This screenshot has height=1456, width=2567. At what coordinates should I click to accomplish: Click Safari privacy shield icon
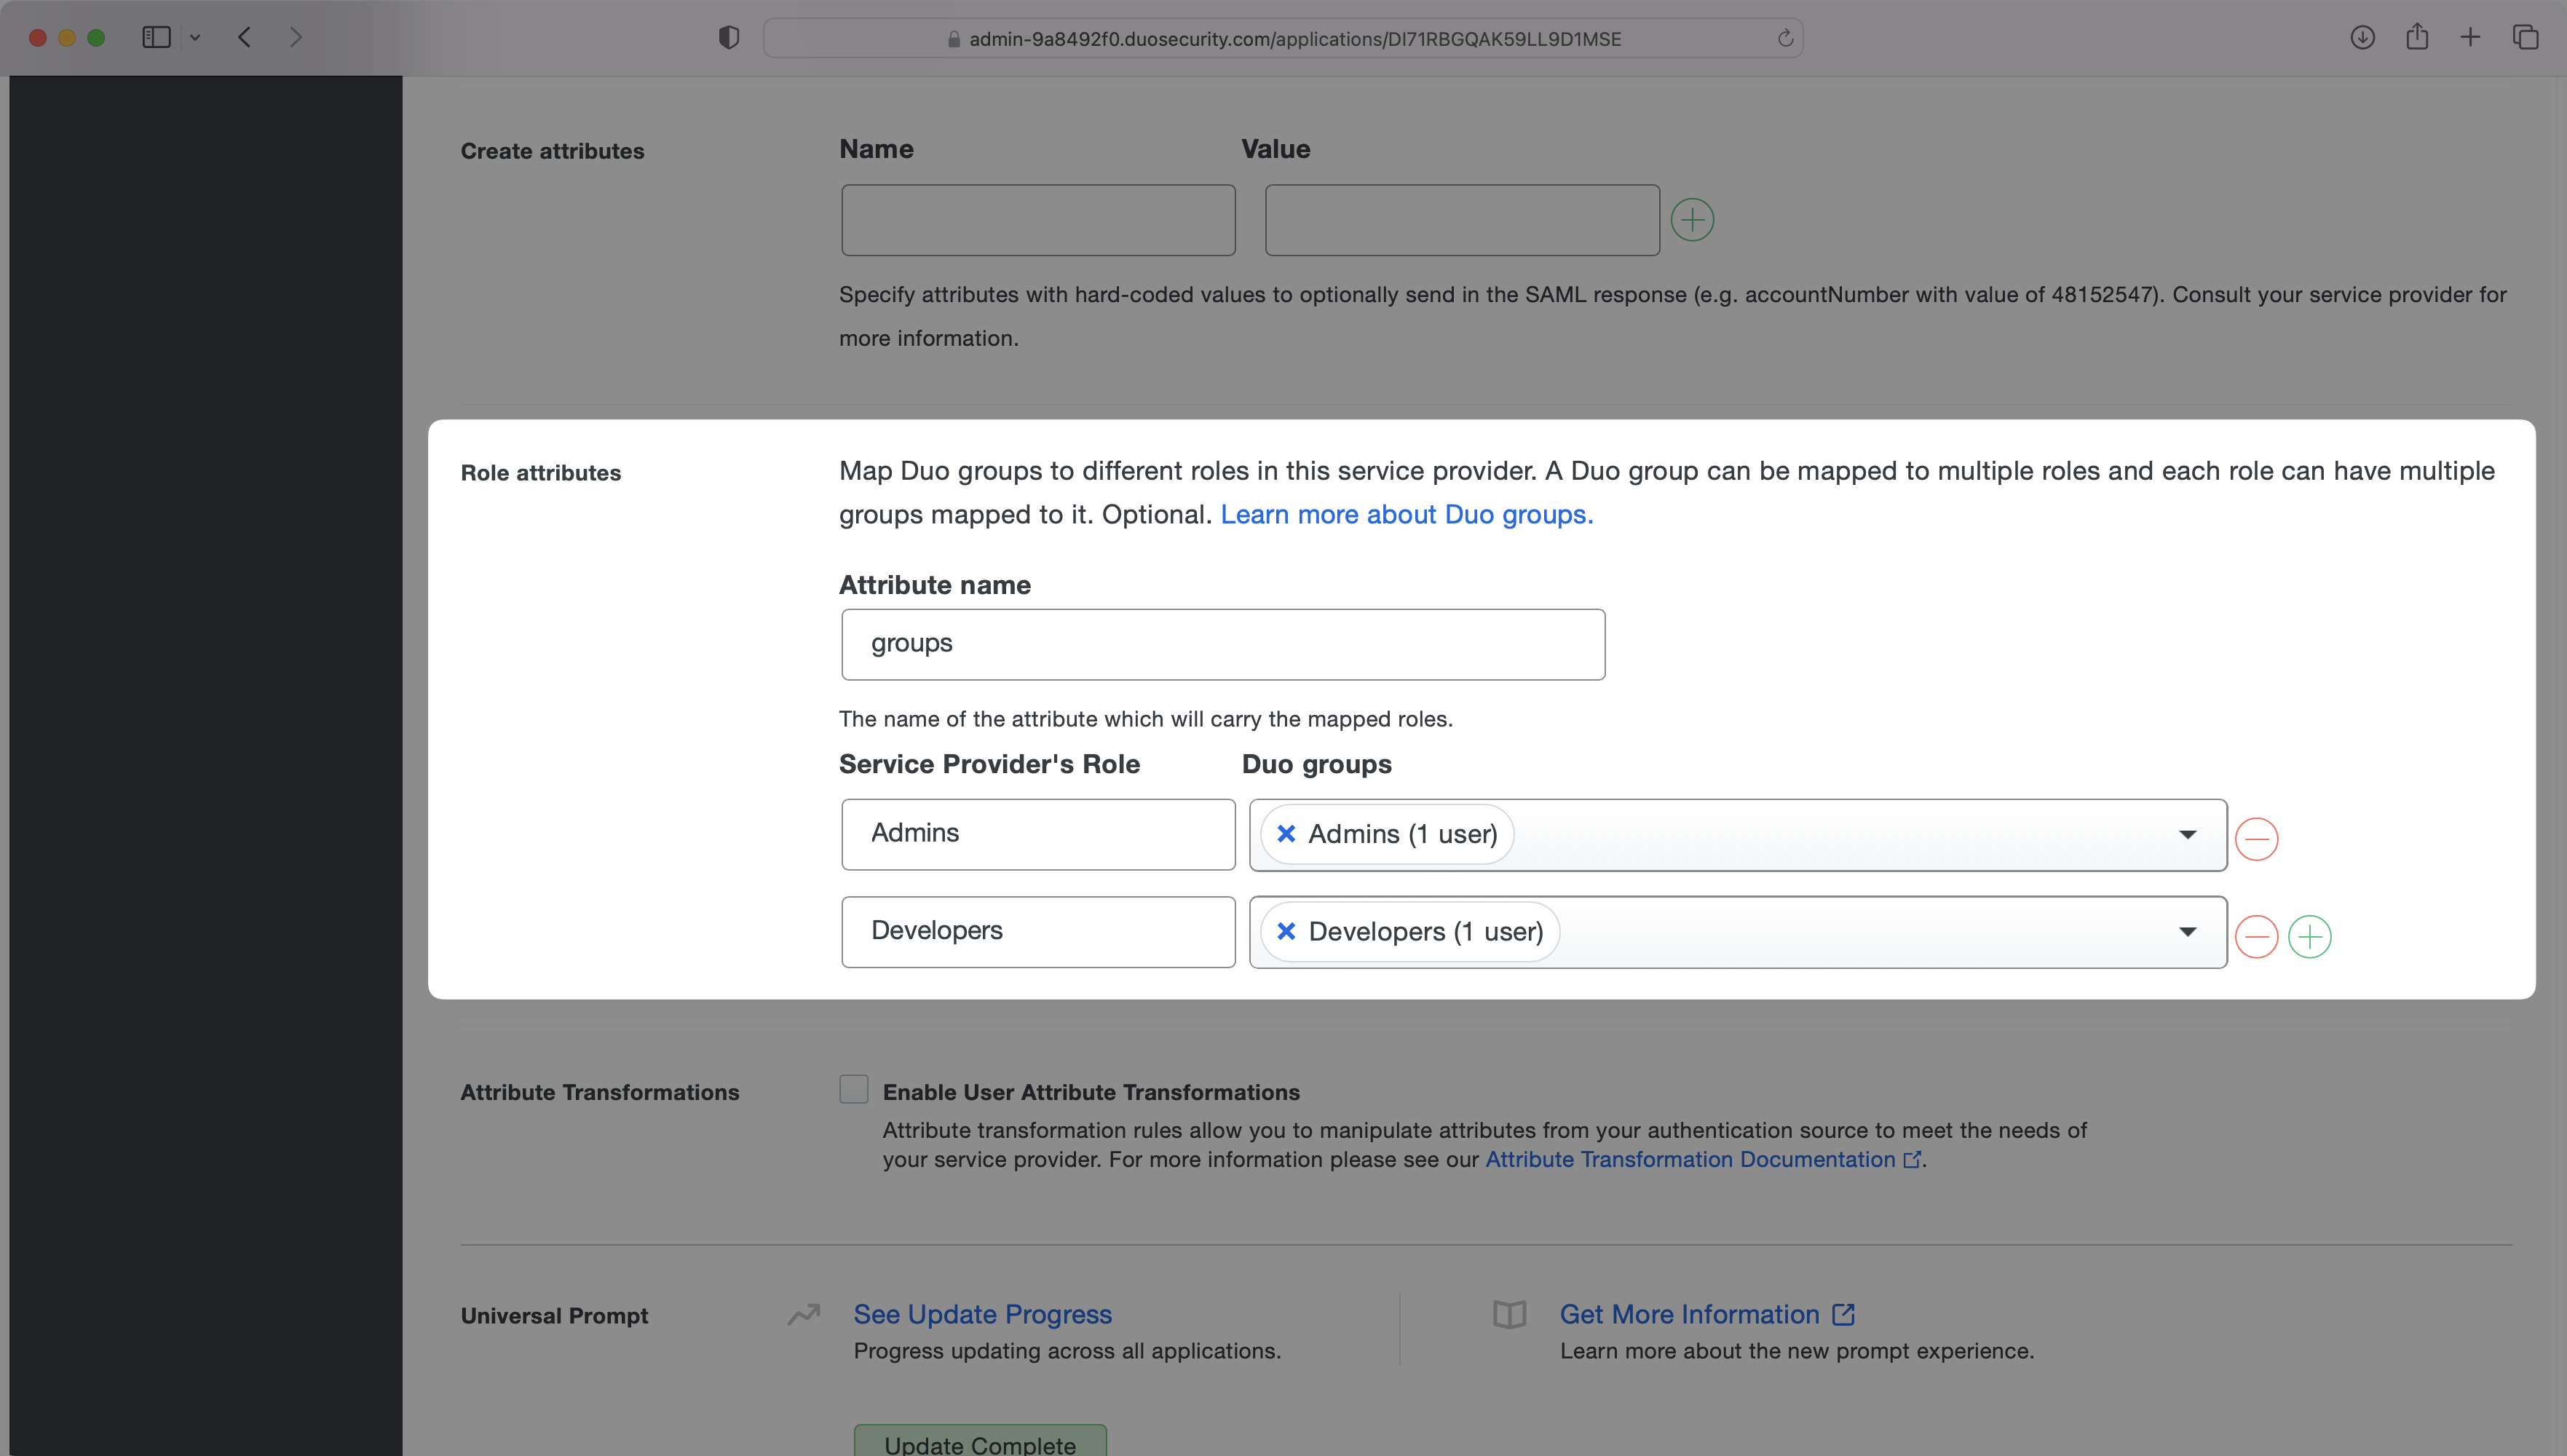[729, 38]
